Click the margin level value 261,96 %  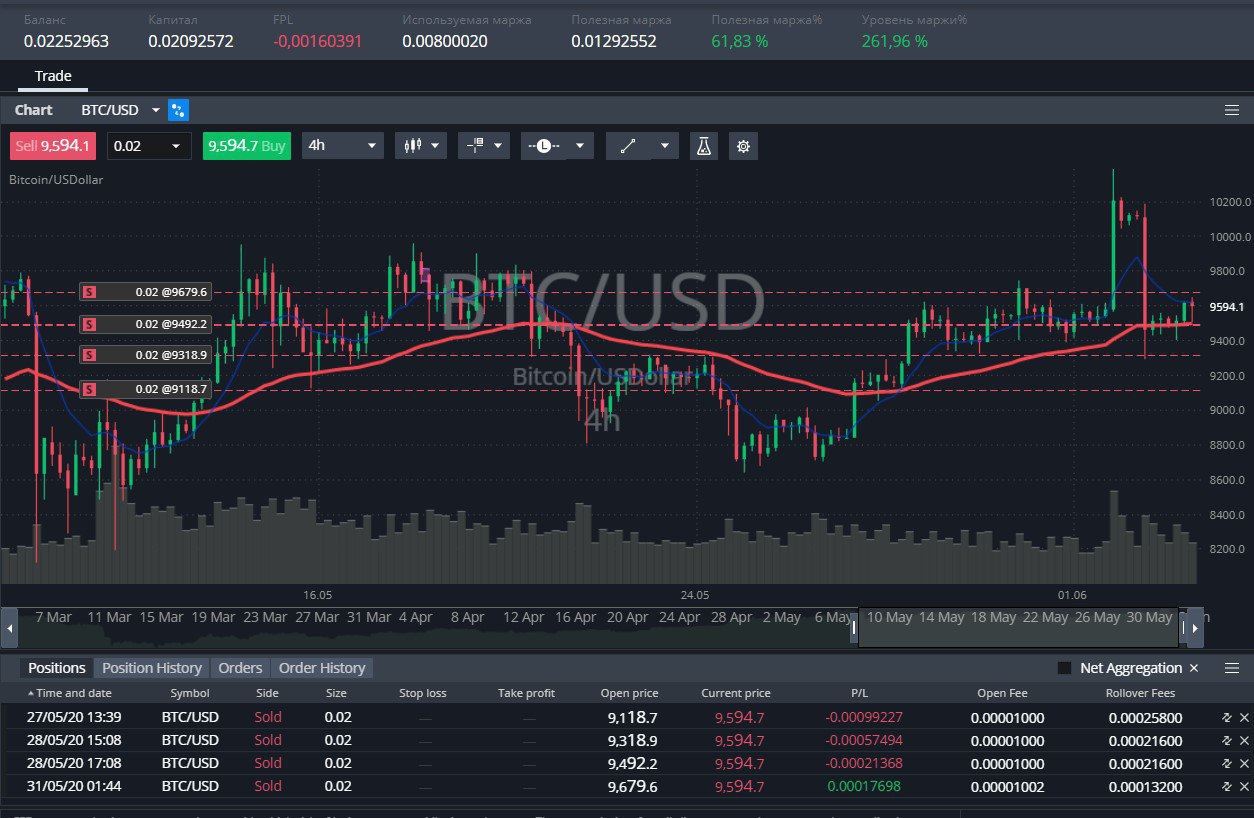click(895, 41)
